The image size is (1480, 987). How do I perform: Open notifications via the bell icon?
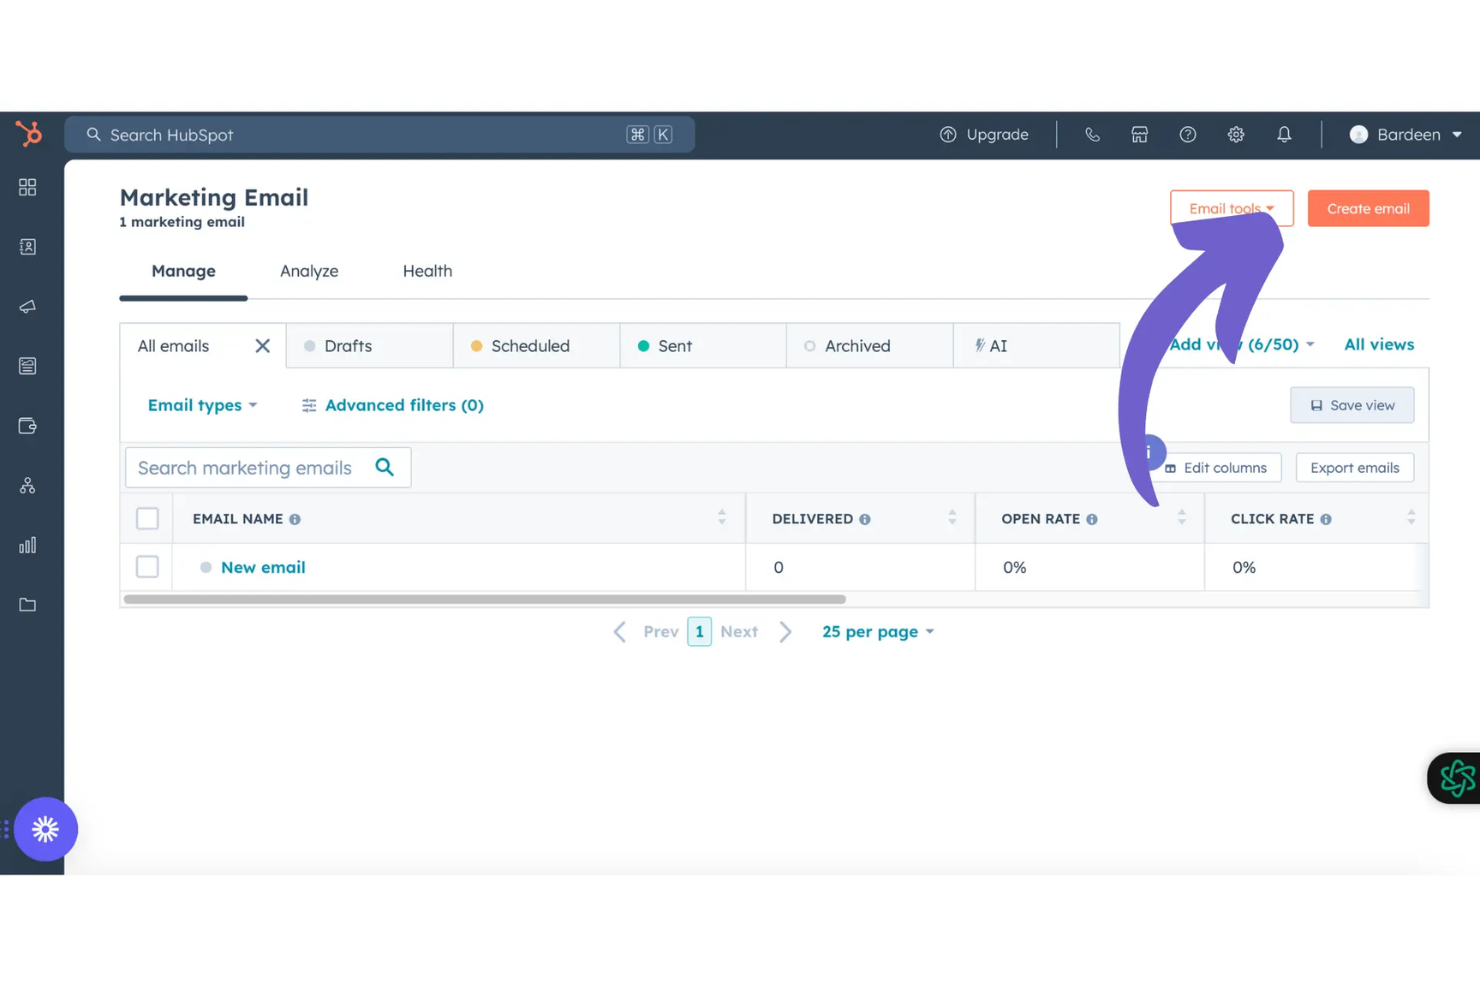(1284, 134)
